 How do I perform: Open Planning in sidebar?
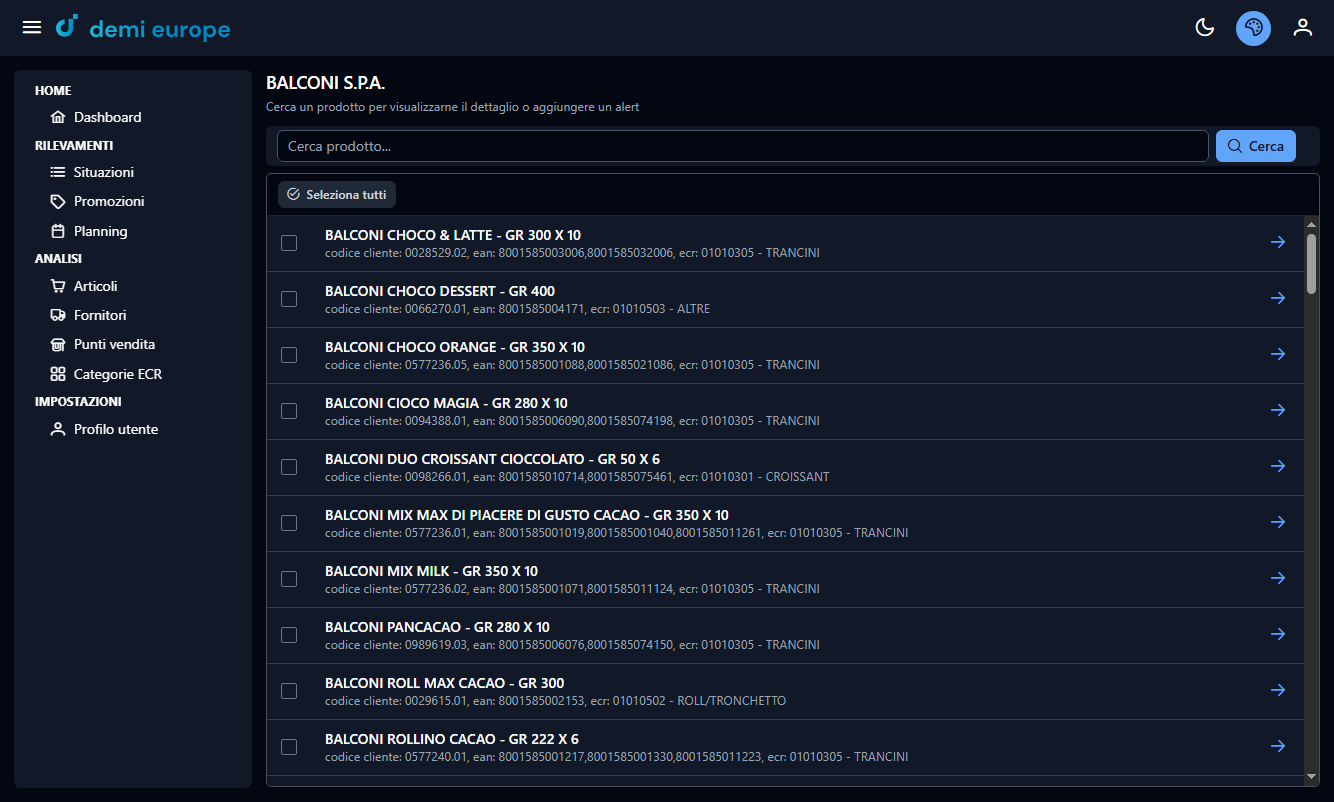point(89,231)
